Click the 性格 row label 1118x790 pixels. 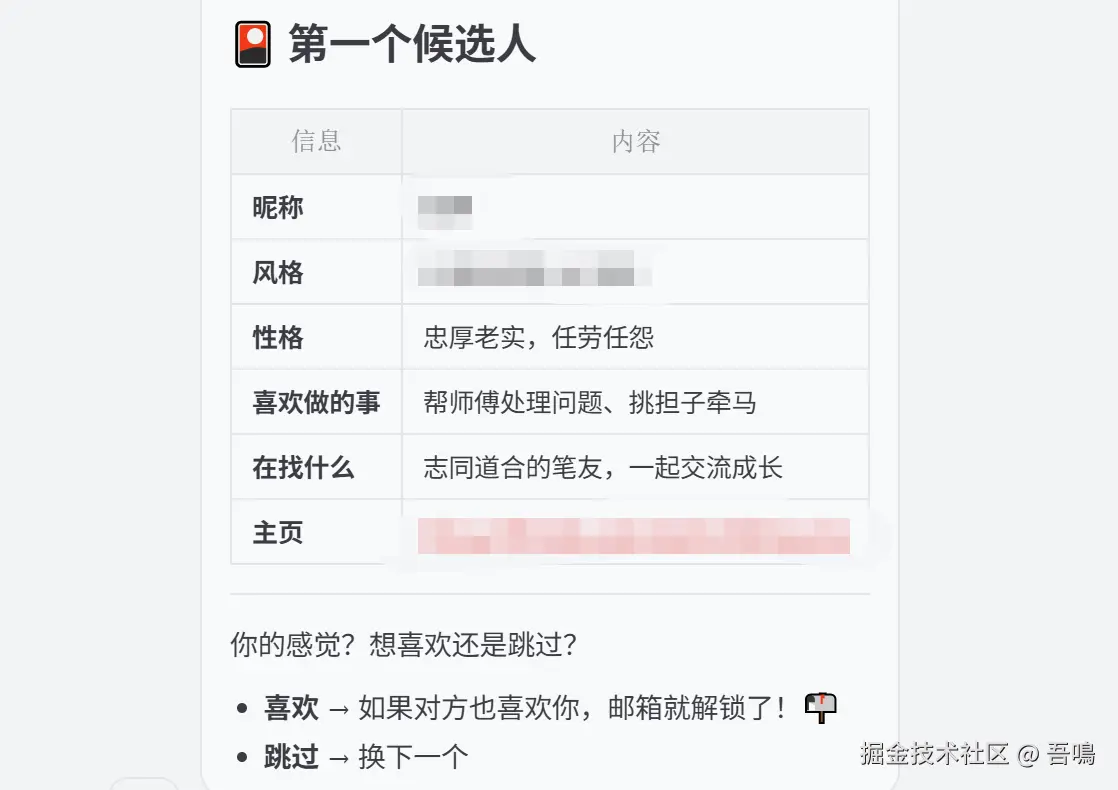278,337
